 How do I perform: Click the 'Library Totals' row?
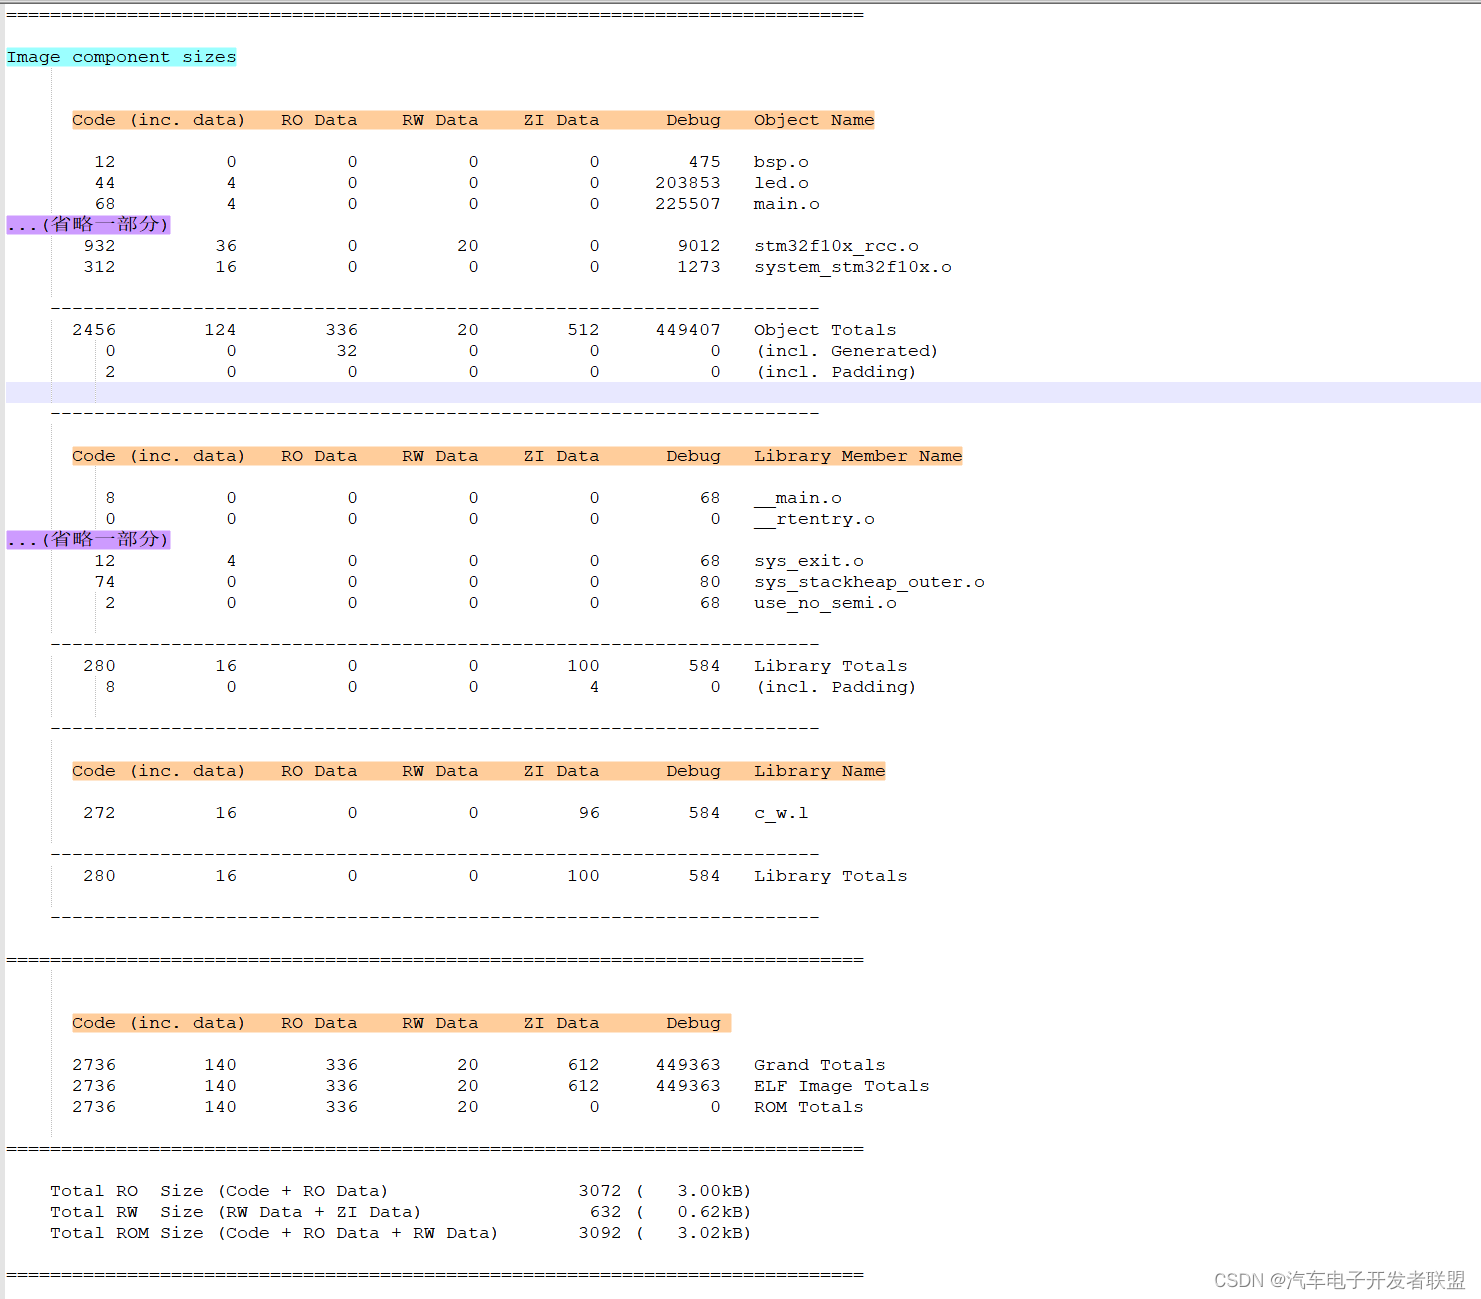[x=830, y=665]
